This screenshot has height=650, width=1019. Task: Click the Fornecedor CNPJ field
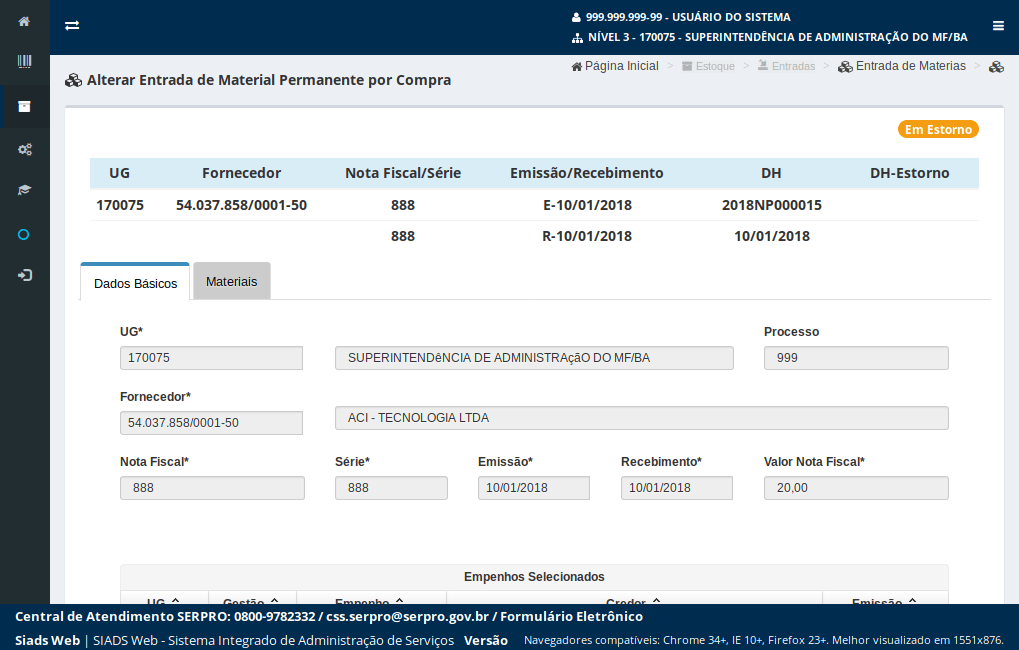[211, 423]
